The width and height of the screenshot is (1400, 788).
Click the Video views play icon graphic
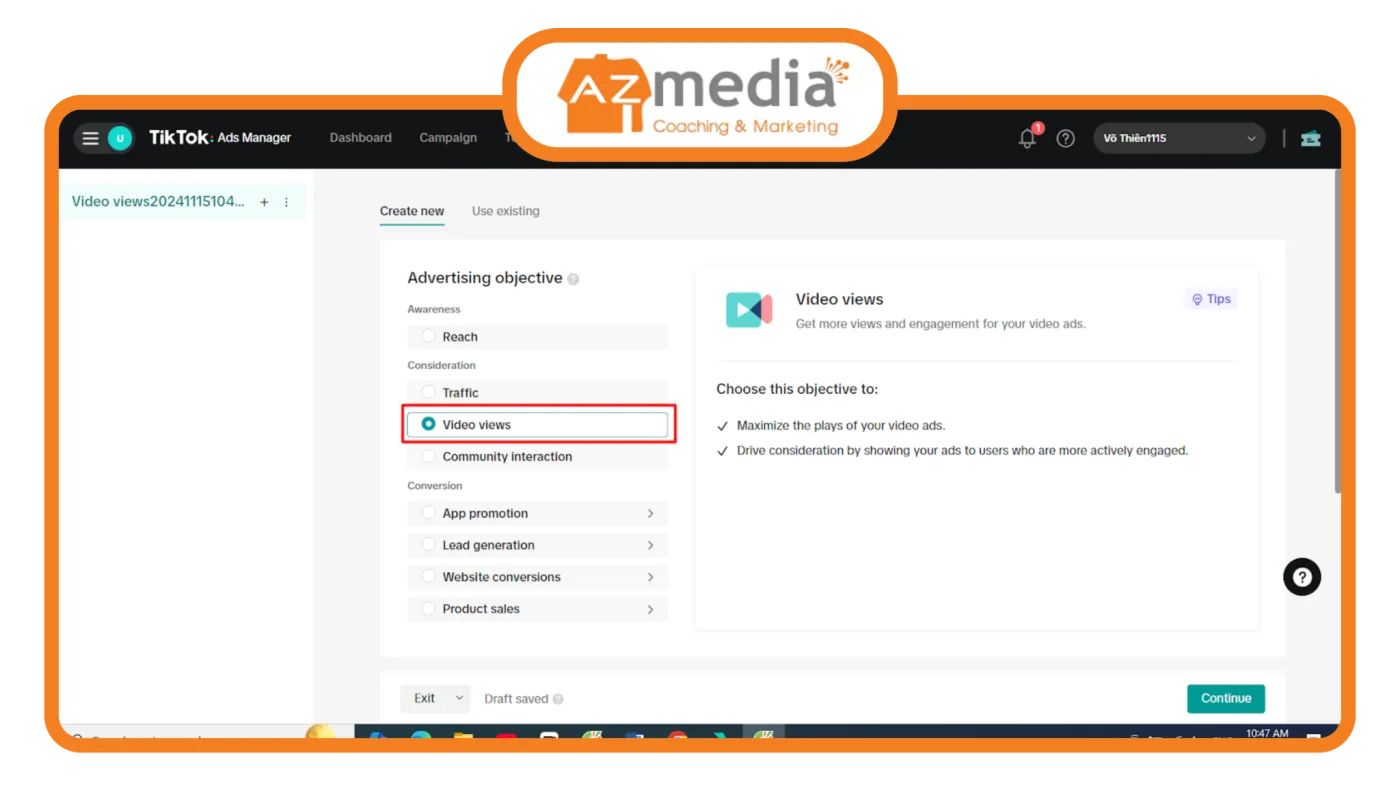pos(749,310)
